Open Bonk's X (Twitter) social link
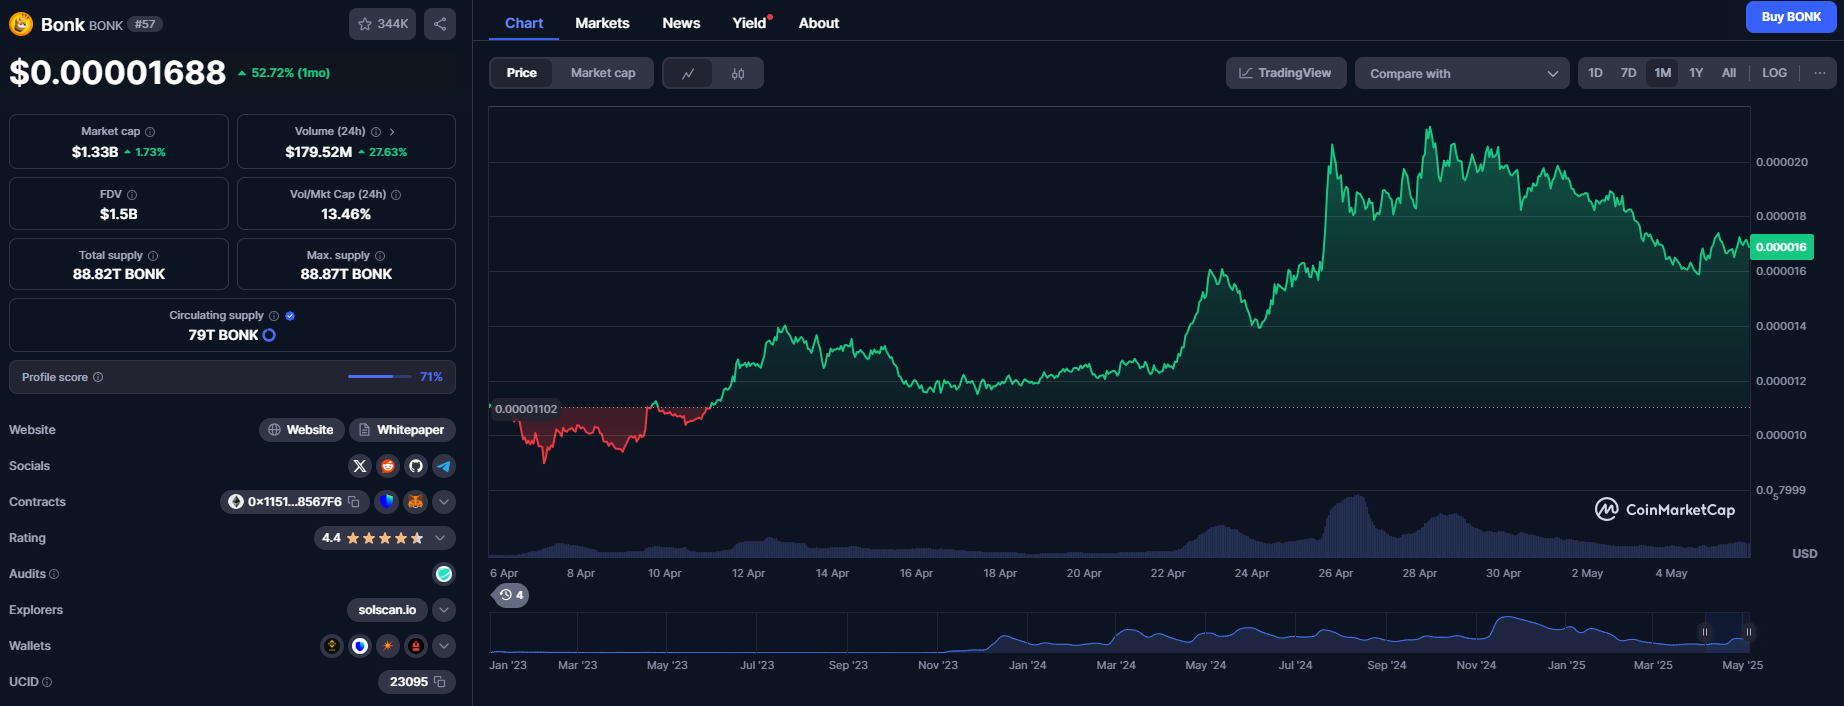Viewport: 1844px width, 706px height. (x=360, y=466)
